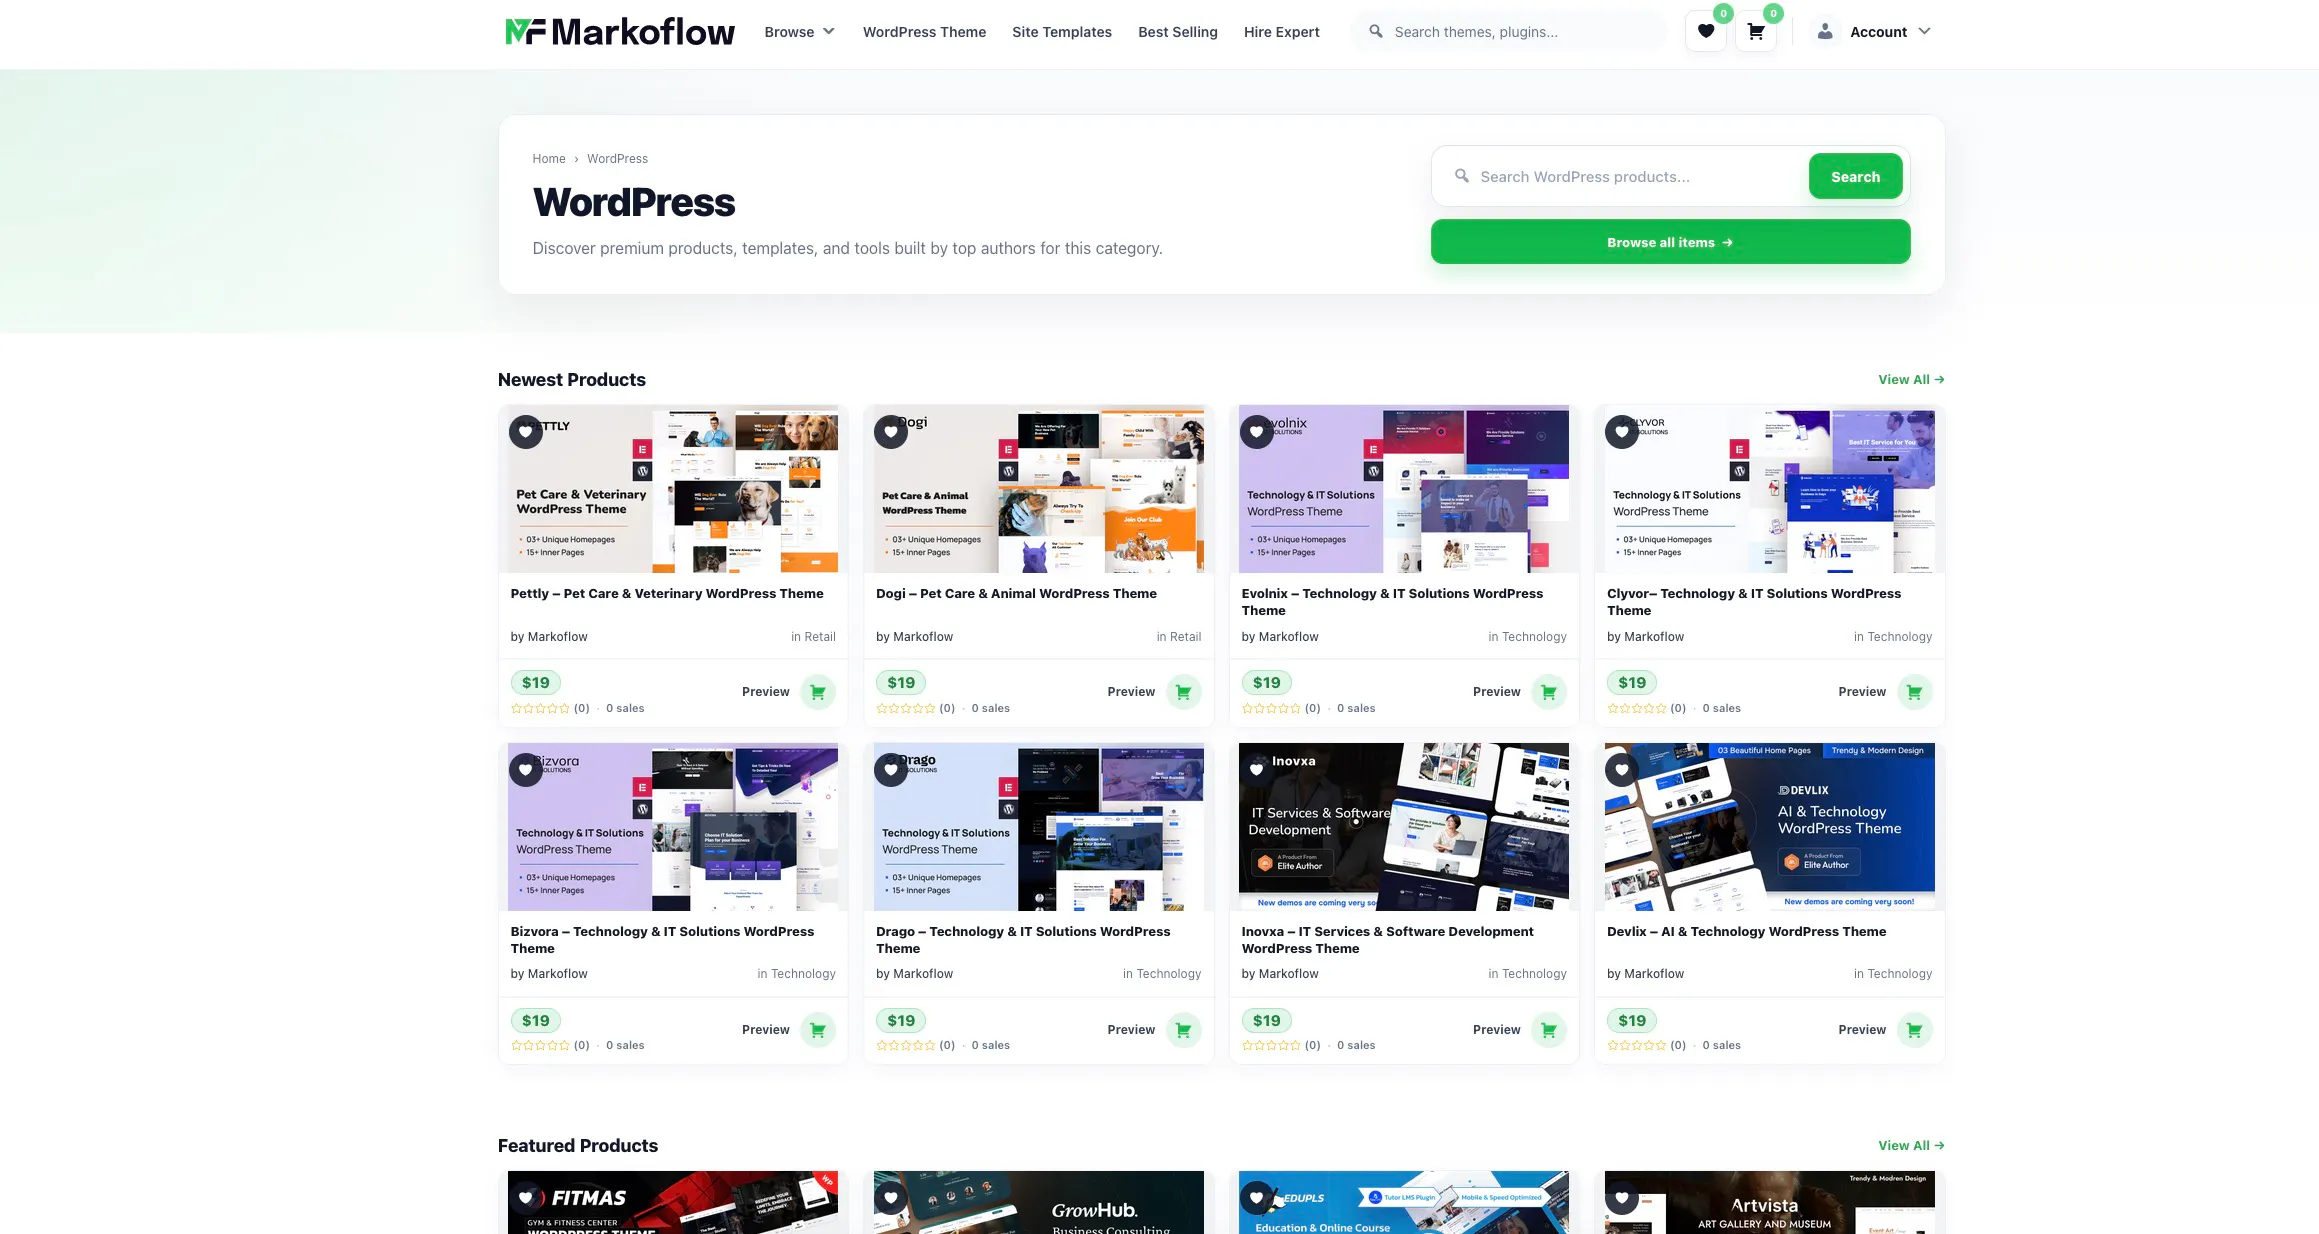Favorite the Fitmas theme with heart icon
This screenshot has height=1234, width=2319.
526,1197
